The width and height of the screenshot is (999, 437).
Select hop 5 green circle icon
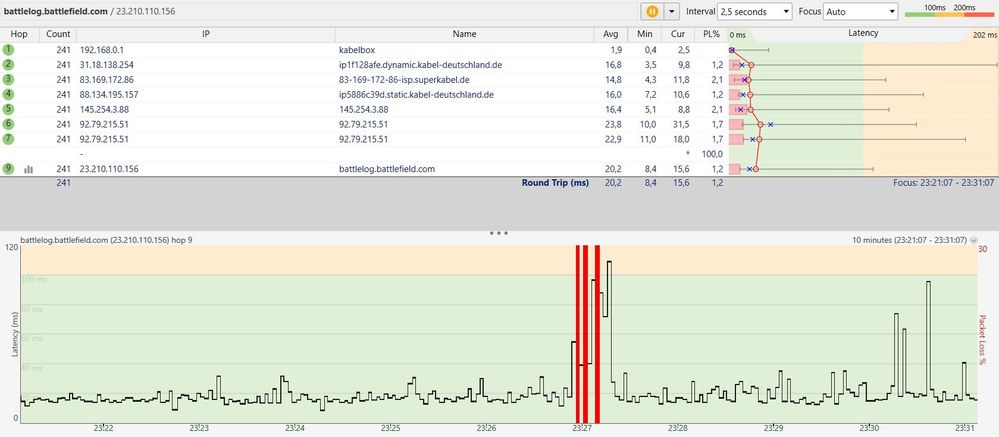[x=8, y=109]
